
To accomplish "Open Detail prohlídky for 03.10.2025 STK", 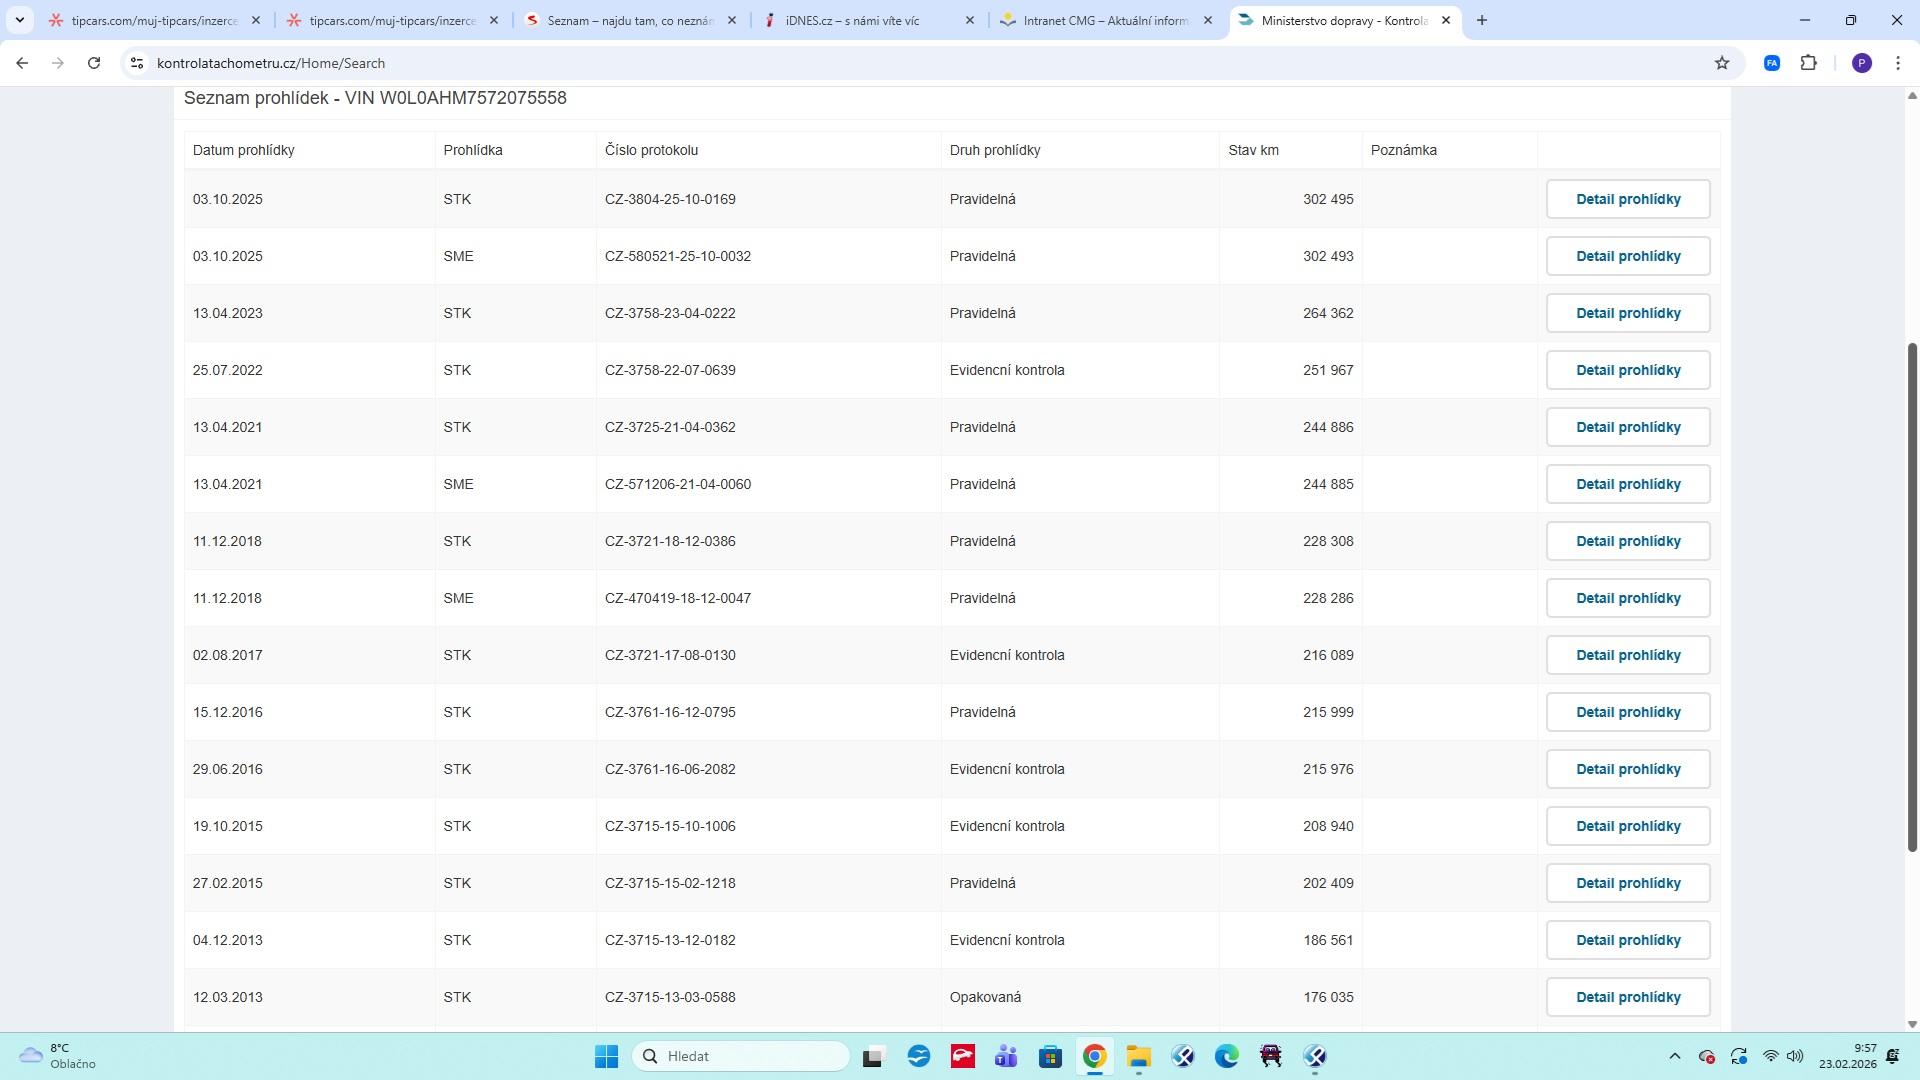I will pyautogui.click(x=1627, y=199).
